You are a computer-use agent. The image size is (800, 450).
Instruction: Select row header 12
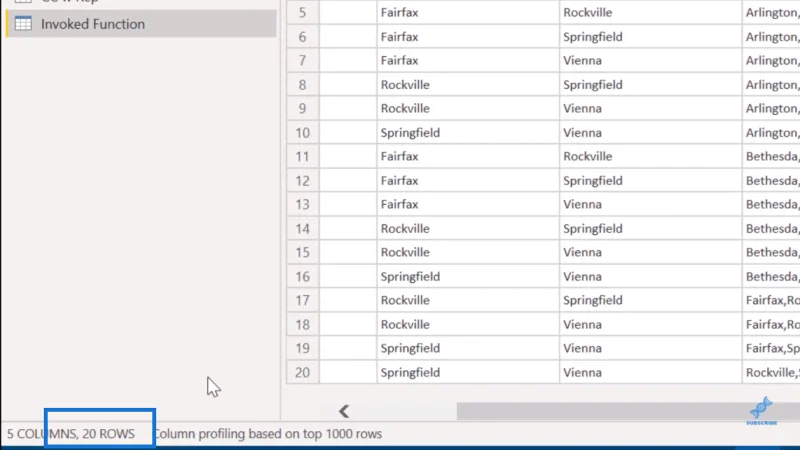pyautogui.click(x=303, y=181)
